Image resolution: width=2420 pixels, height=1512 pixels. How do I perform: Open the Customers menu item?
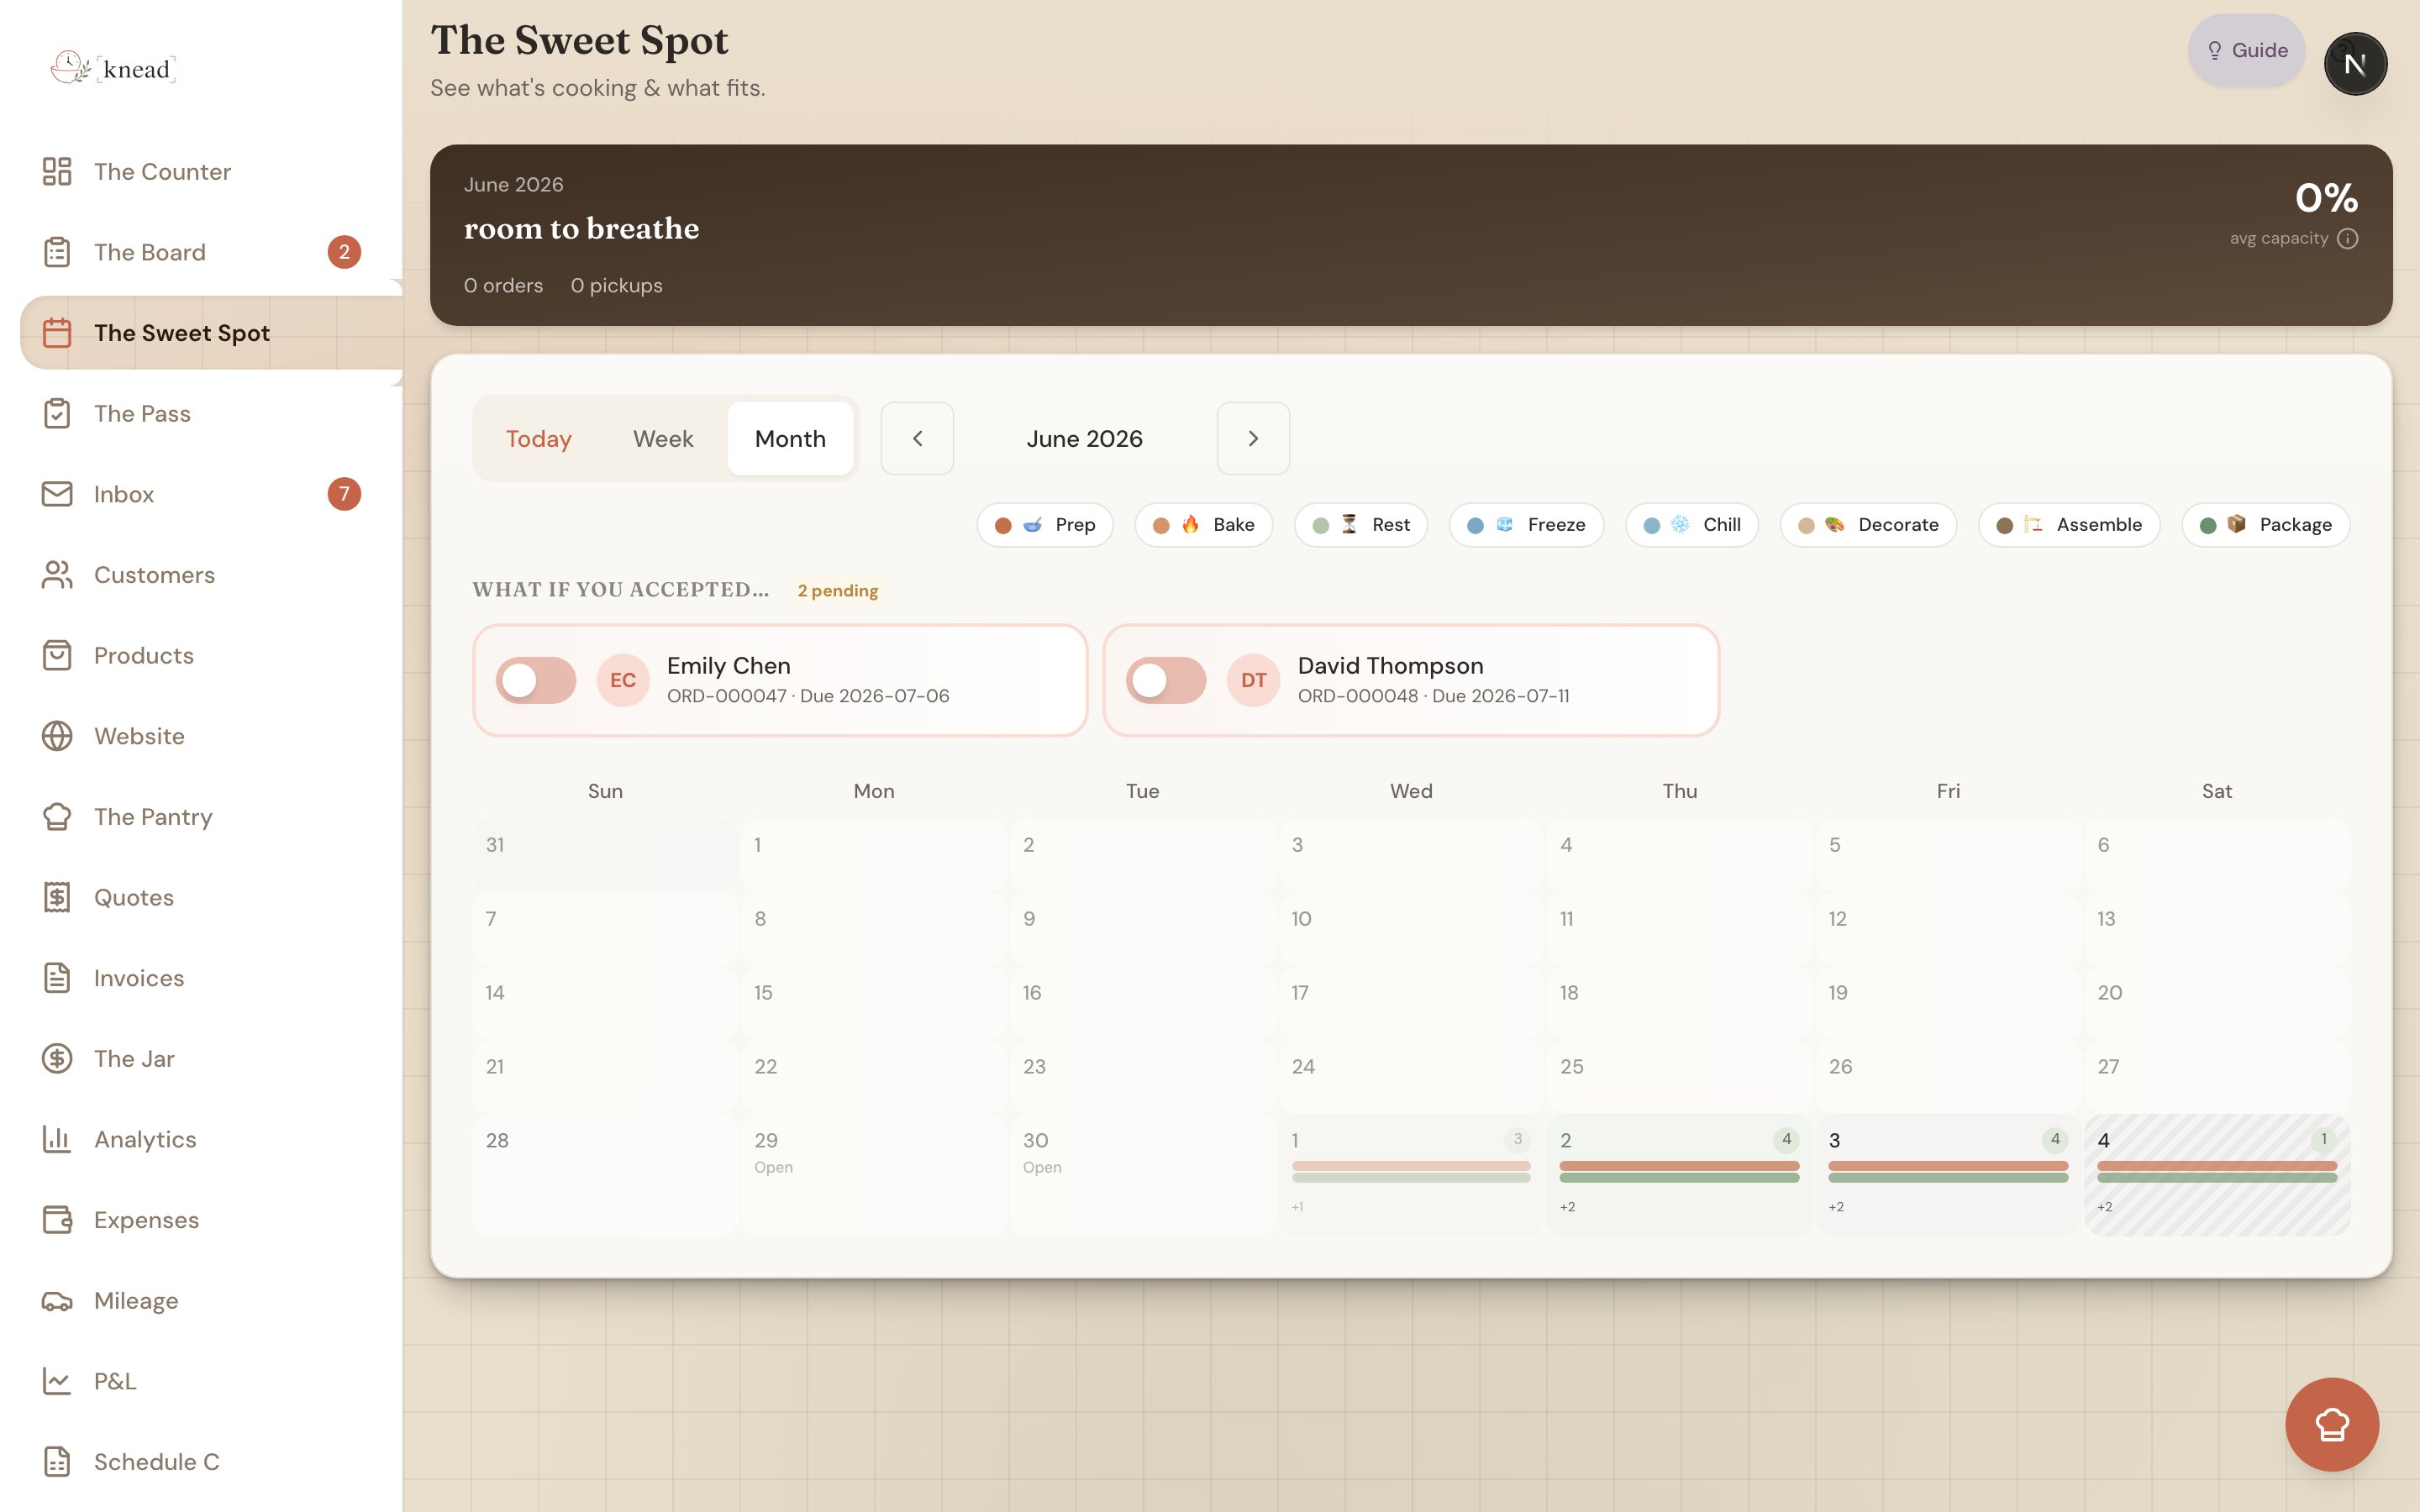click(201, 575)
